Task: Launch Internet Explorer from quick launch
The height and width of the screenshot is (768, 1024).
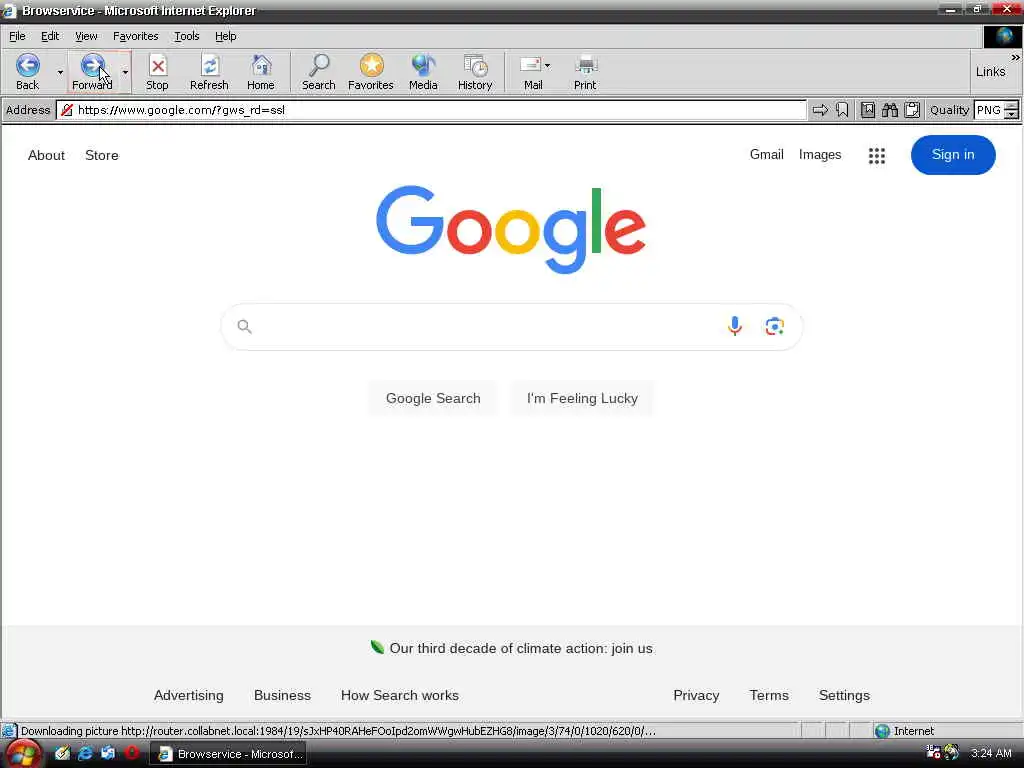Action: pyautogui.click(x=85, y=754)
